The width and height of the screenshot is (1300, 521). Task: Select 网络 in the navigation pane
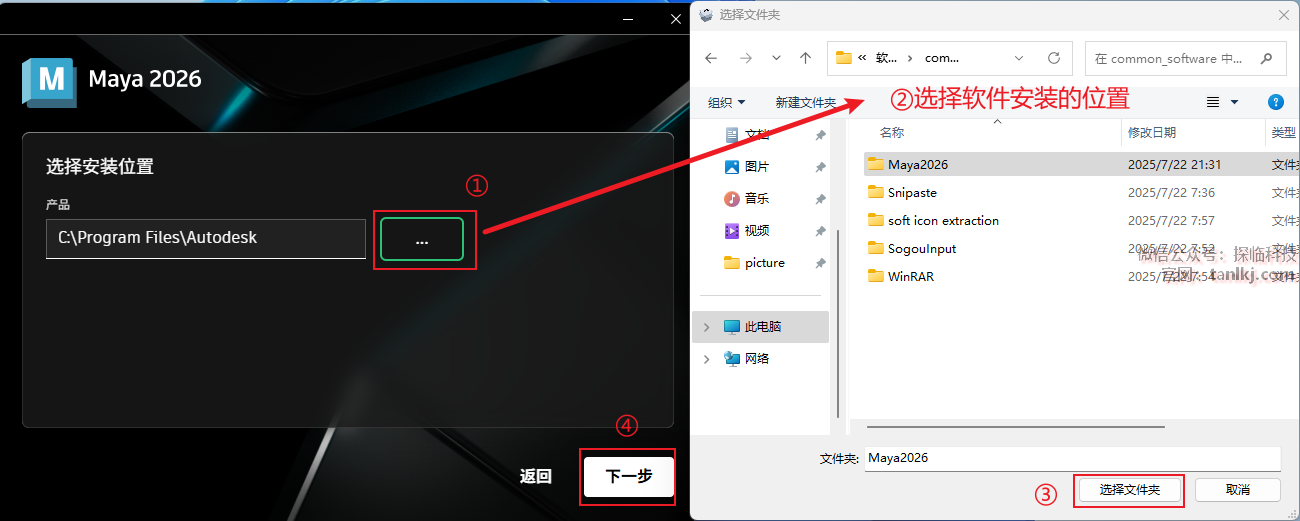(x=757, y=359)
